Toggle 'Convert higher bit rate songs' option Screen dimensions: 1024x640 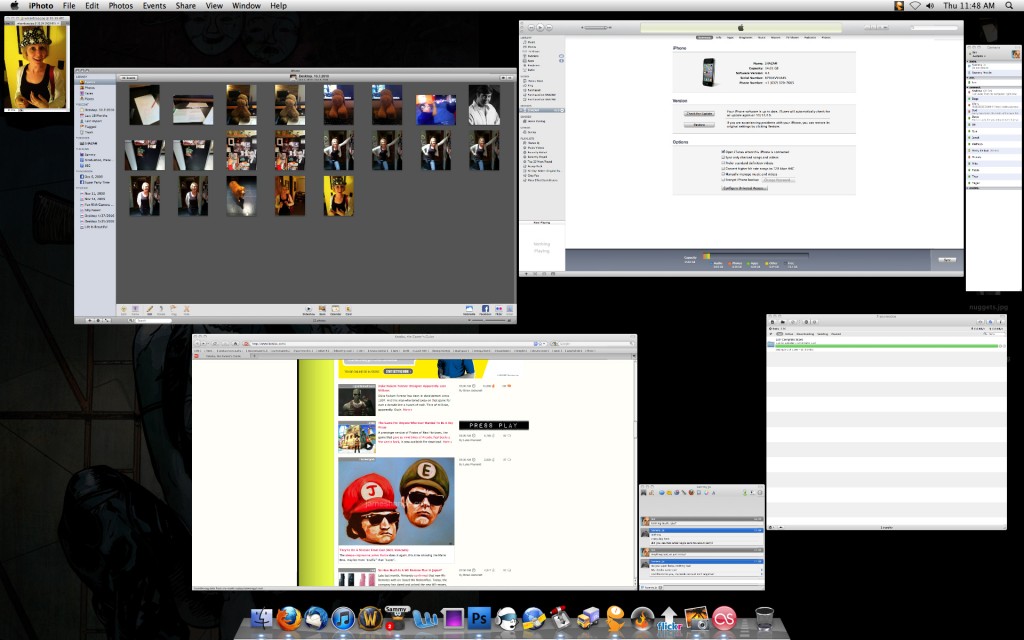[724, 168]
